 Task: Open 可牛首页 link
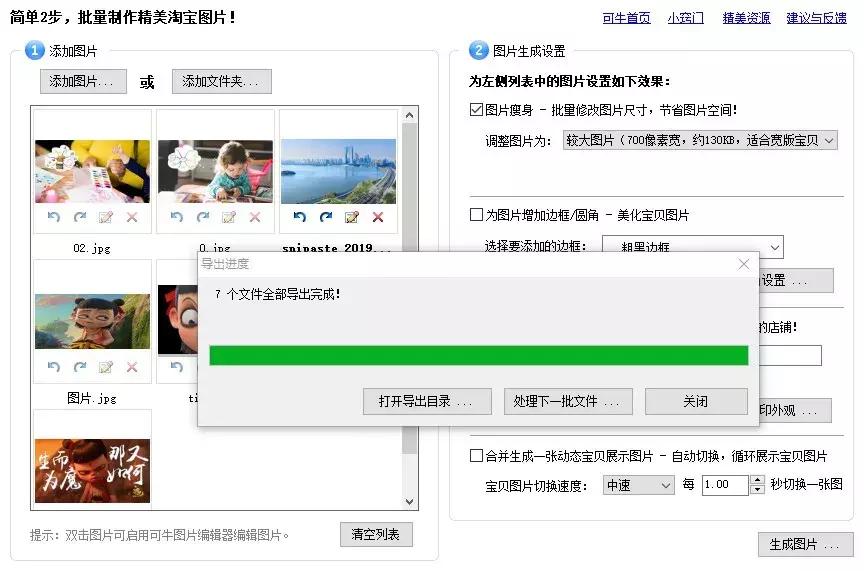[x=627, y=18]
